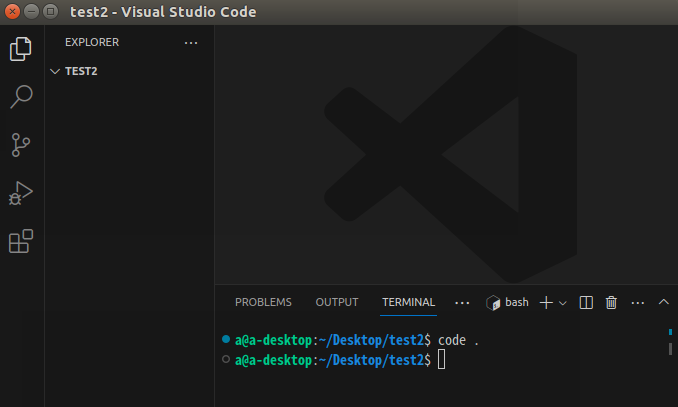
Task: Create a new terminal with plus
Action: [x=546, y=303]
